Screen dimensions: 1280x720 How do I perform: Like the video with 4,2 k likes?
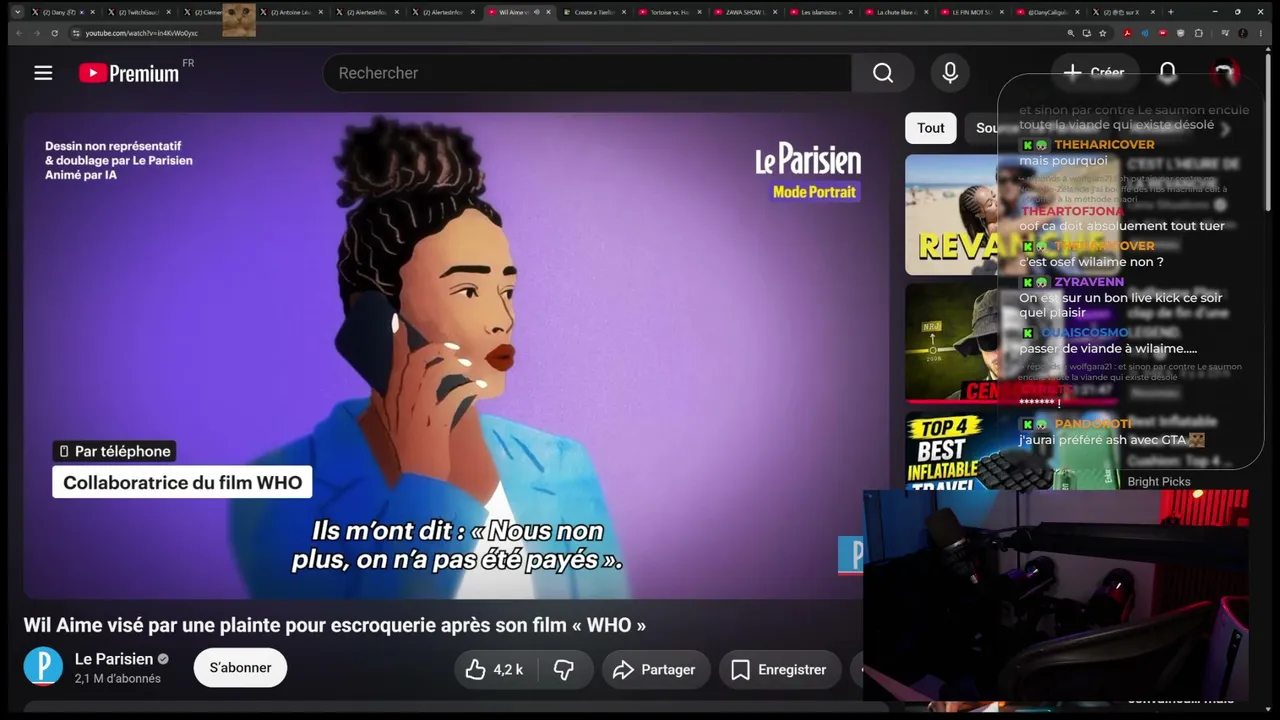tap(496, 670)
